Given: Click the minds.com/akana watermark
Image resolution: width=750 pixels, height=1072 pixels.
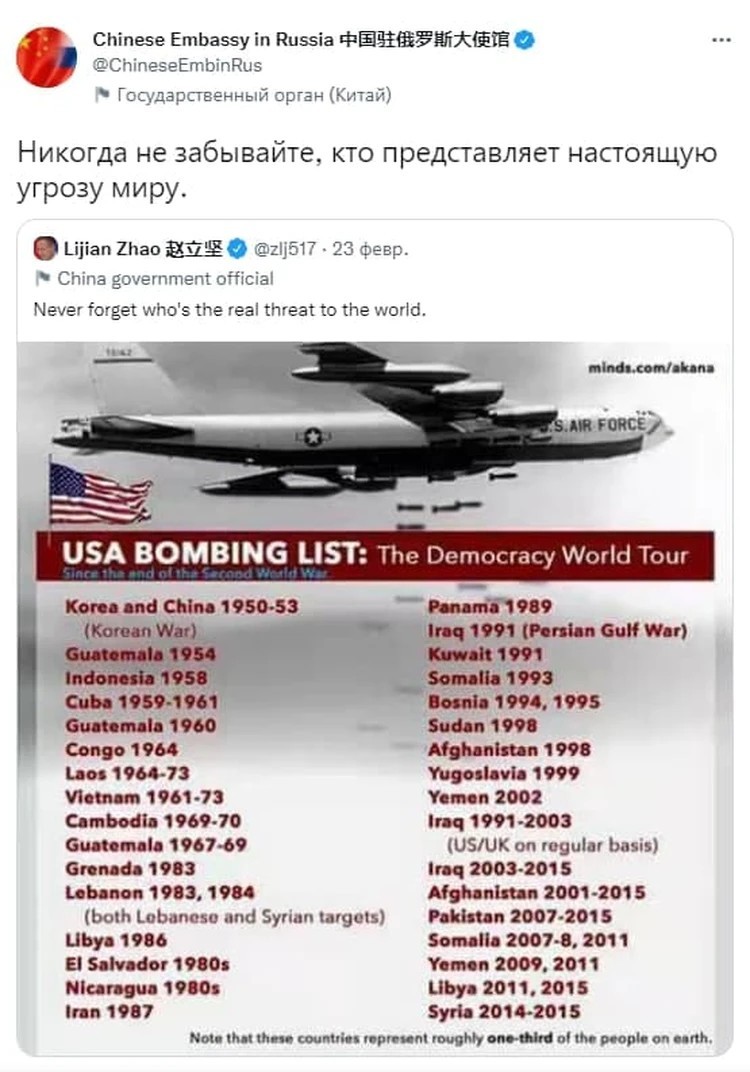Looking at the screenshot, I should 650,368.
